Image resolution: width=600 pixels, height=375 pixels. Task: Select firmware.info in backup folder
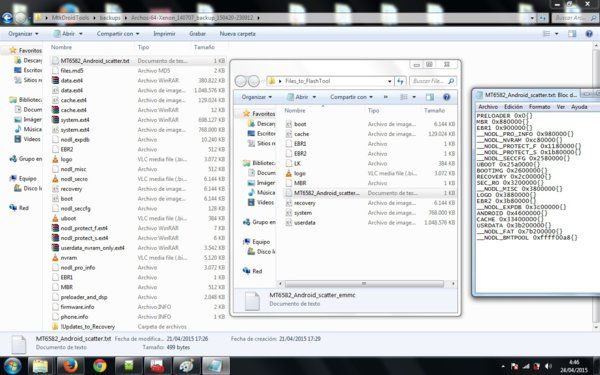pos(77,307)
